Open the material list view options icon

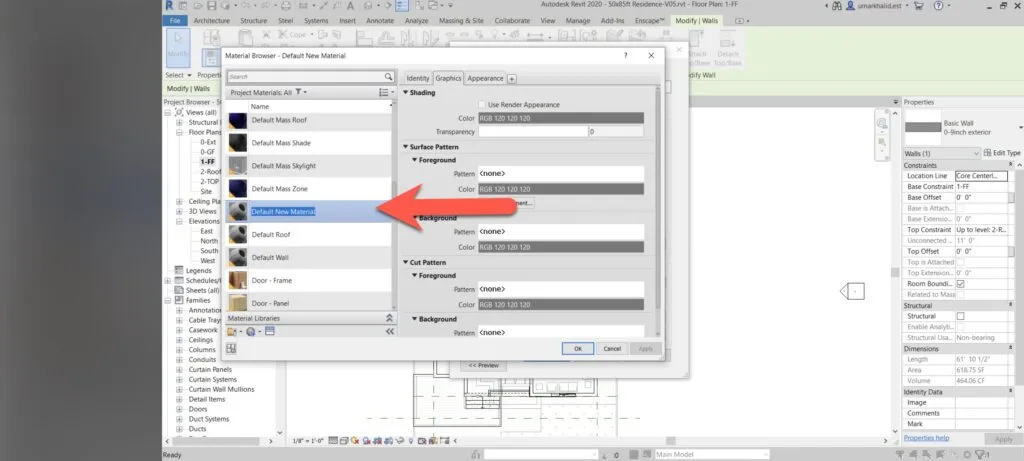click(385, 93)
